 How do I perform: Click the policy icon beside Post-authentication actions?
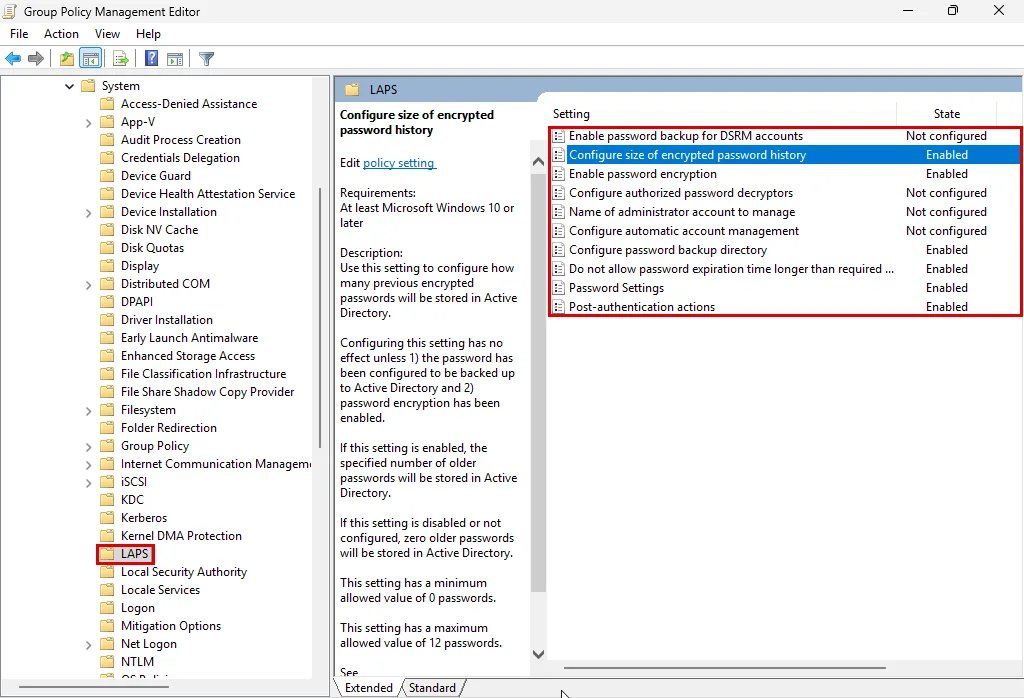(559, 307)
